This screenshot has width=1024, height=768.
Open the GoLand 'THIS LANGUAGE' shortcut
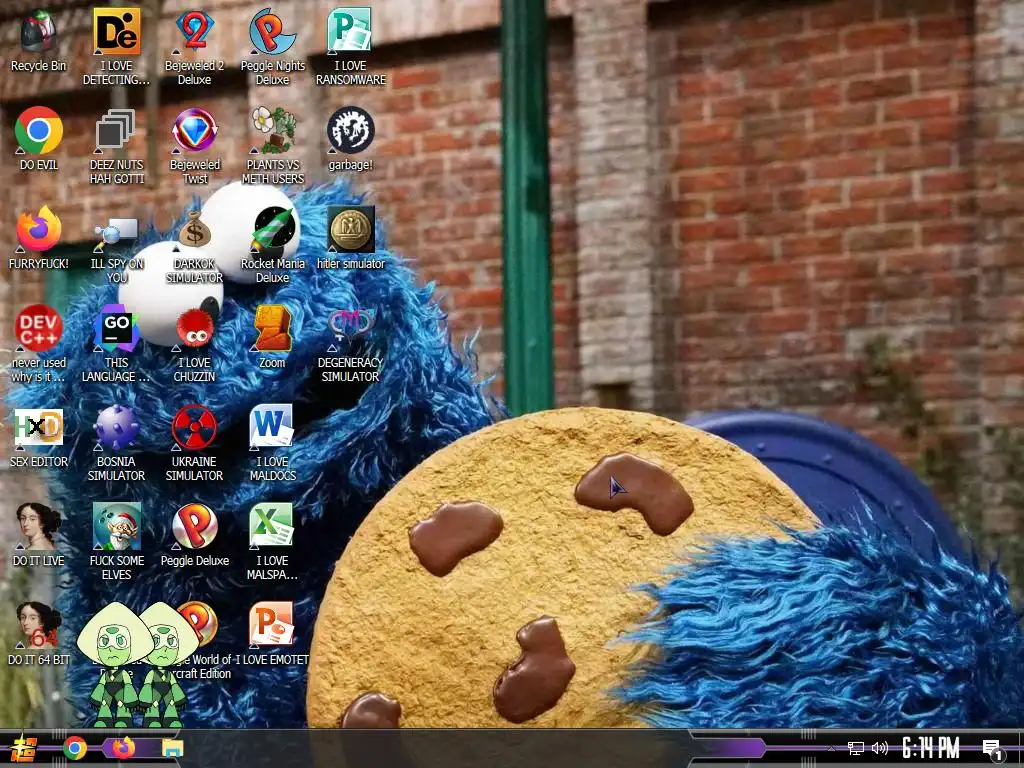point(116,344)
